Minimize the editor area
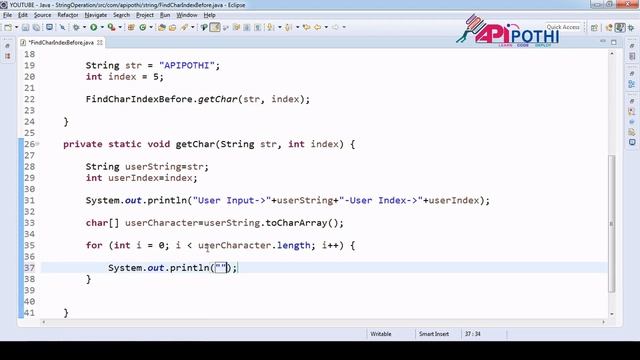 click(603, 42)
